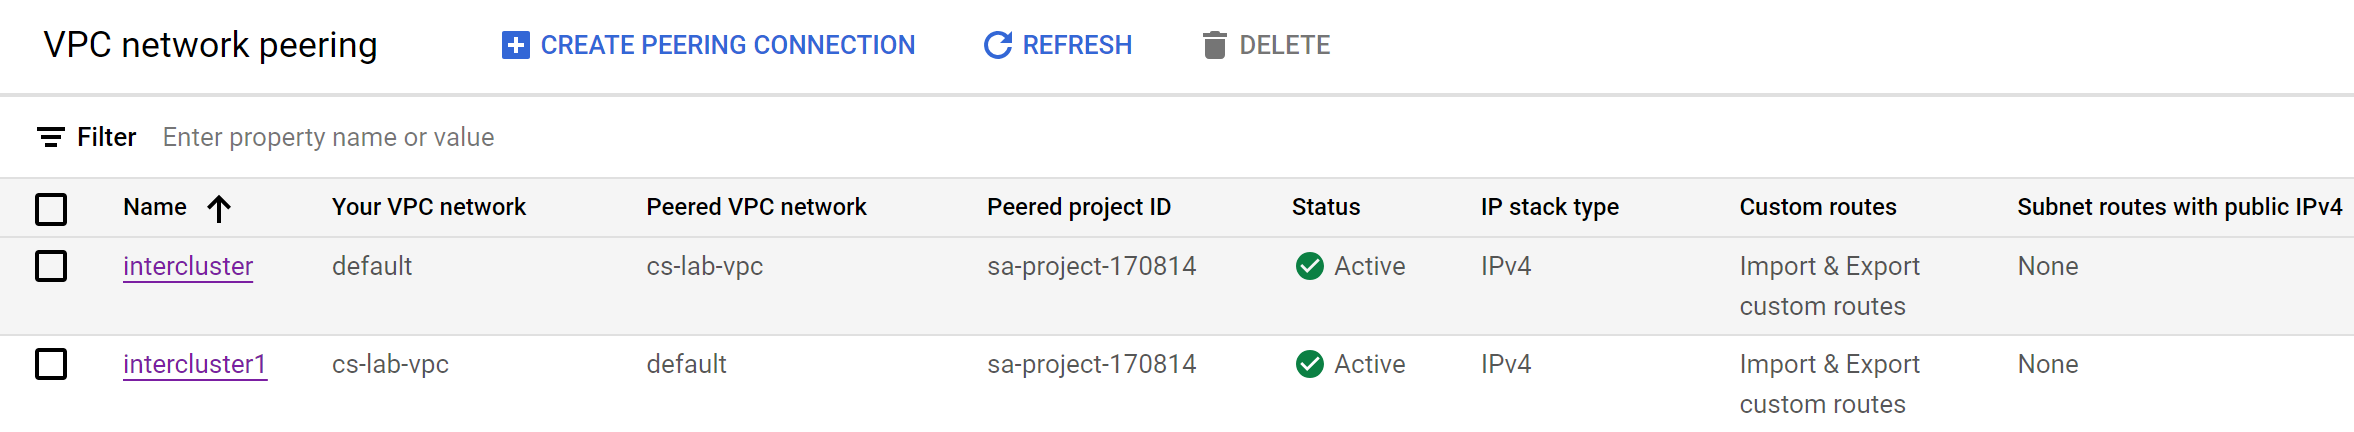
Task: Check the intercluster1 row checkbox
Action: 51,364
